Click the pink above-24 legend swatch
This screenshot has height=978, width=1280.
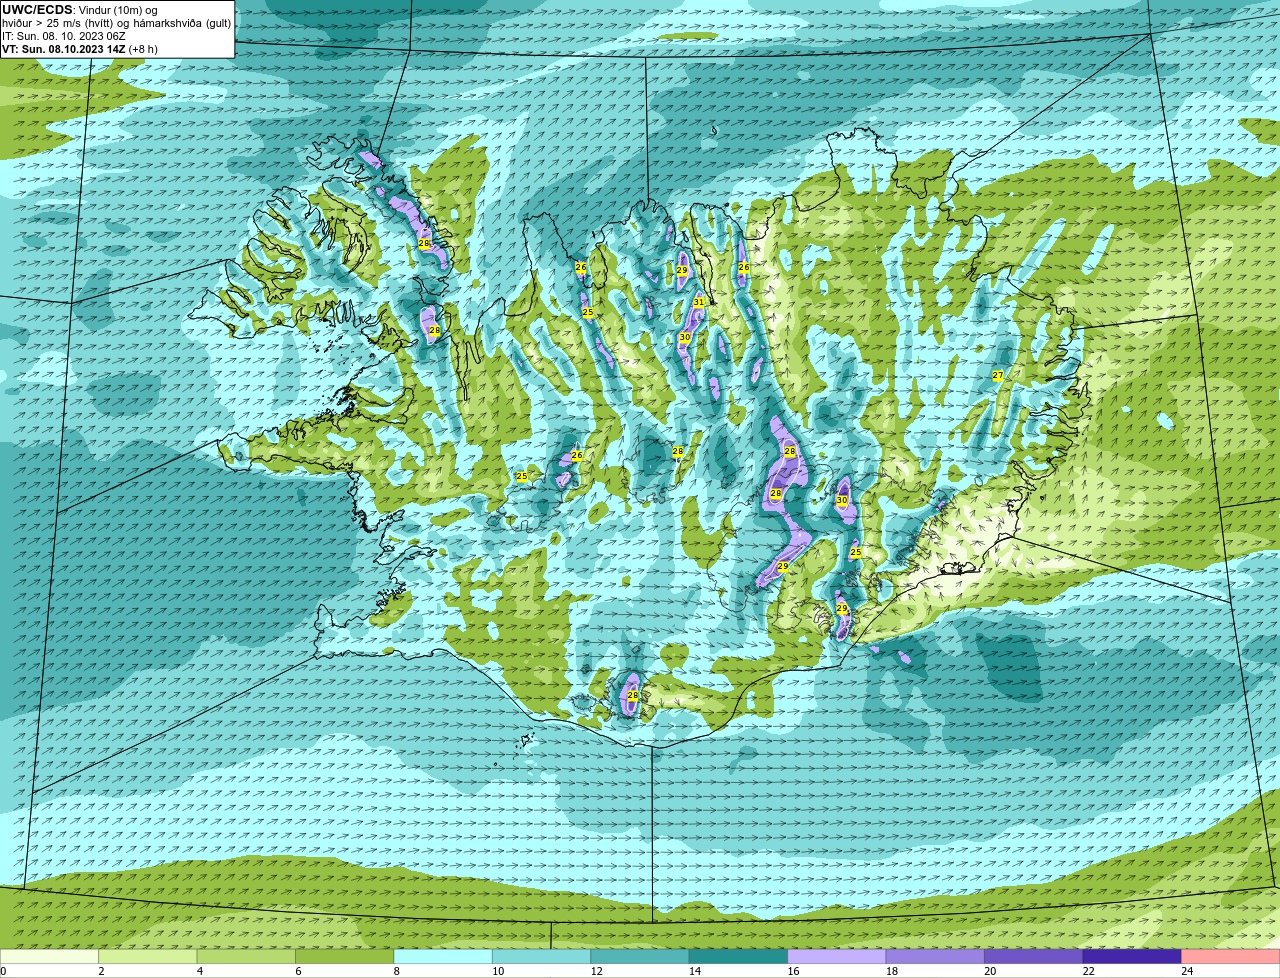pos(1231,956)
